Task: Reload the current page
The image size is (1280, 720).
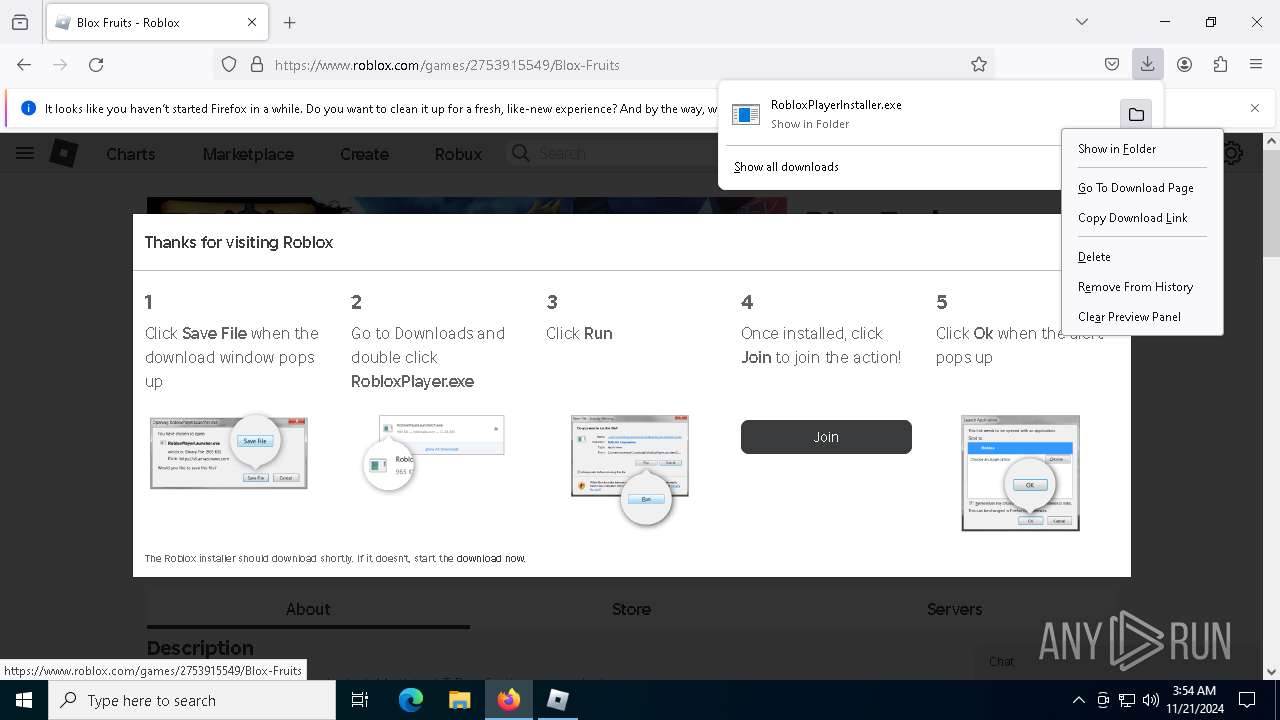Action: [96, 64]
